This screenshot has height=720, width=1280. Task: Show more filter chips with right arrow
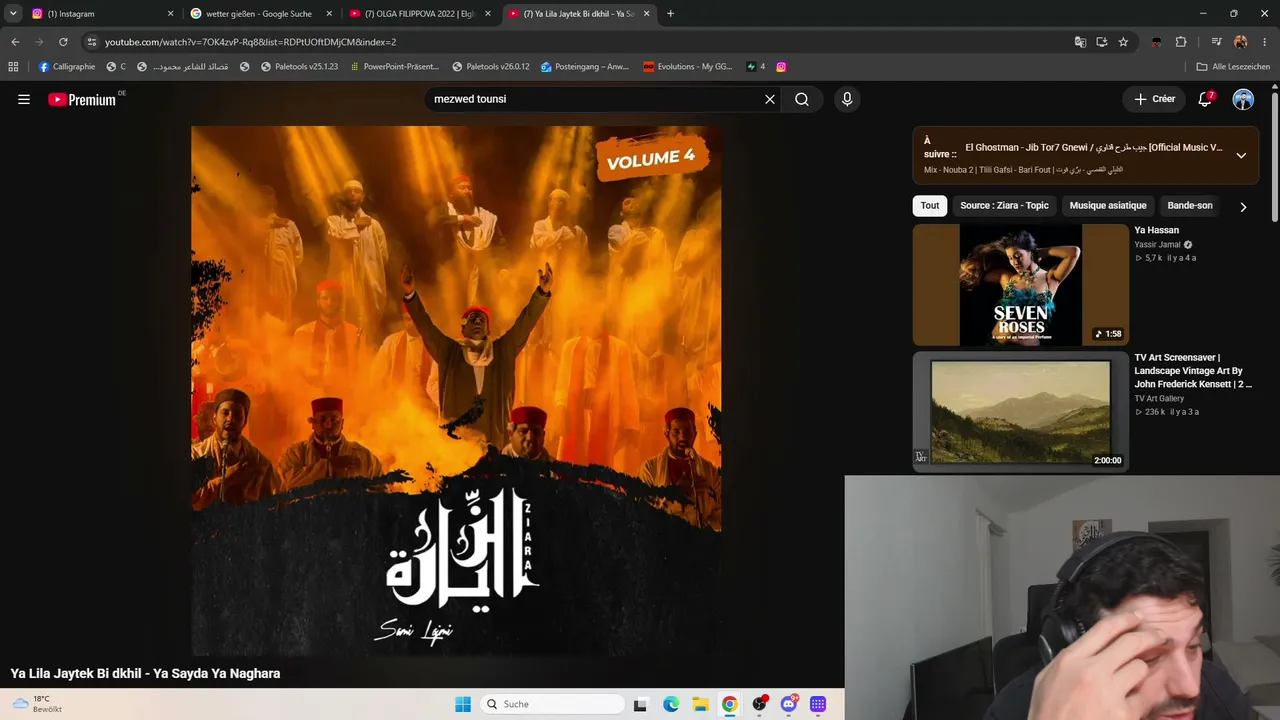[x=1243, y=207]
